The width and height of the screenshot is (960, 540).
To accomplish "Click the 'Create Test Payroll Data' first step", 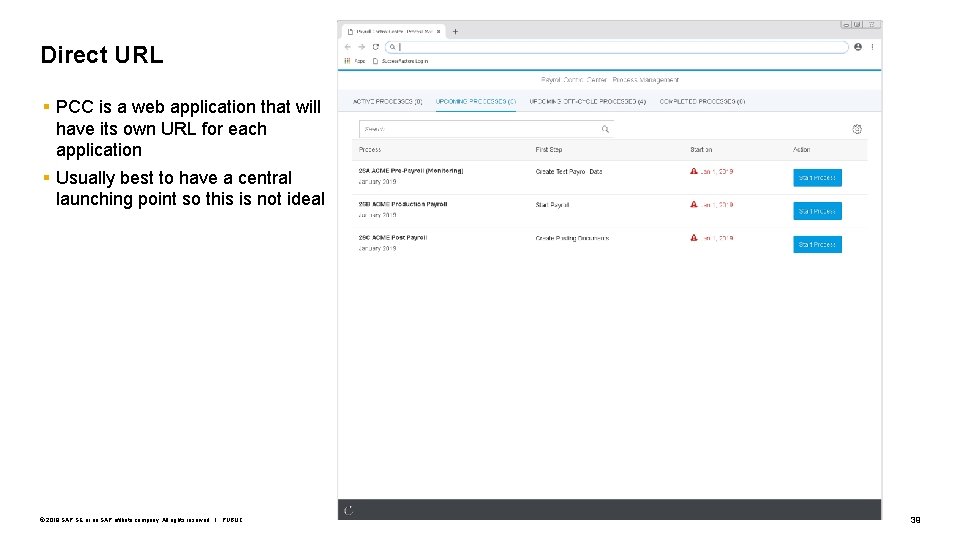I will point(569,172).
